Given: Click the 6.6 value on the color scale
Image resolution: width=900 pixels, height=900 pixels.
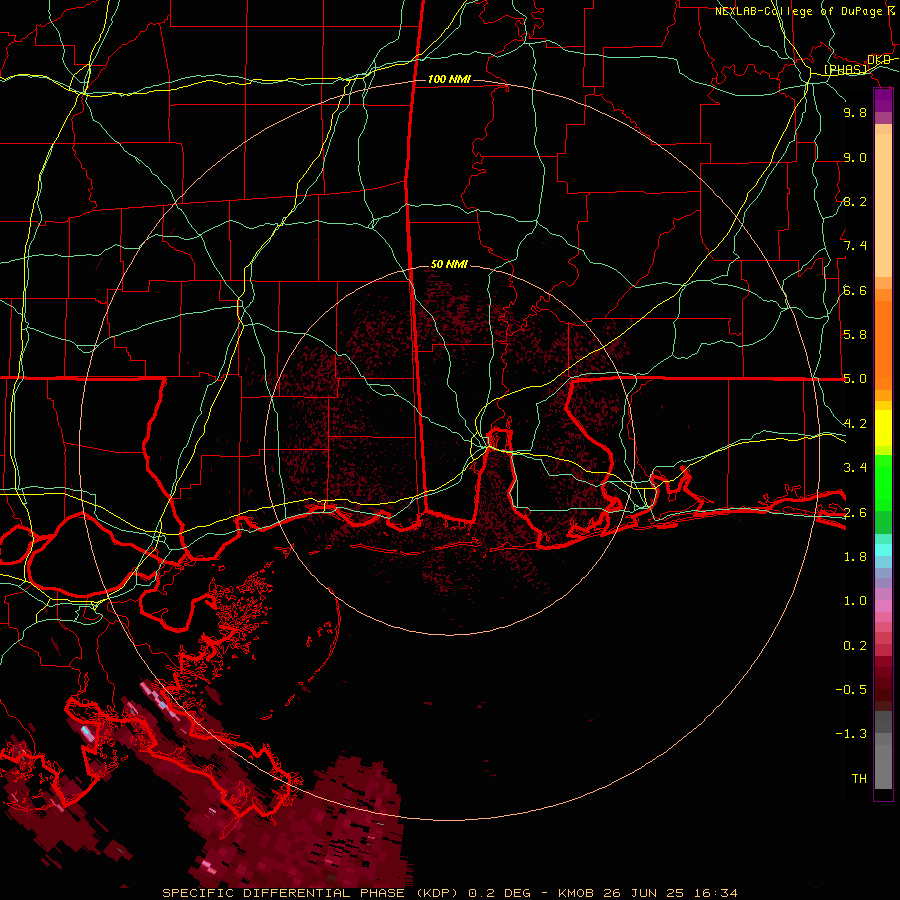Looking at the screenshot, I should click(x=855, y=290).
